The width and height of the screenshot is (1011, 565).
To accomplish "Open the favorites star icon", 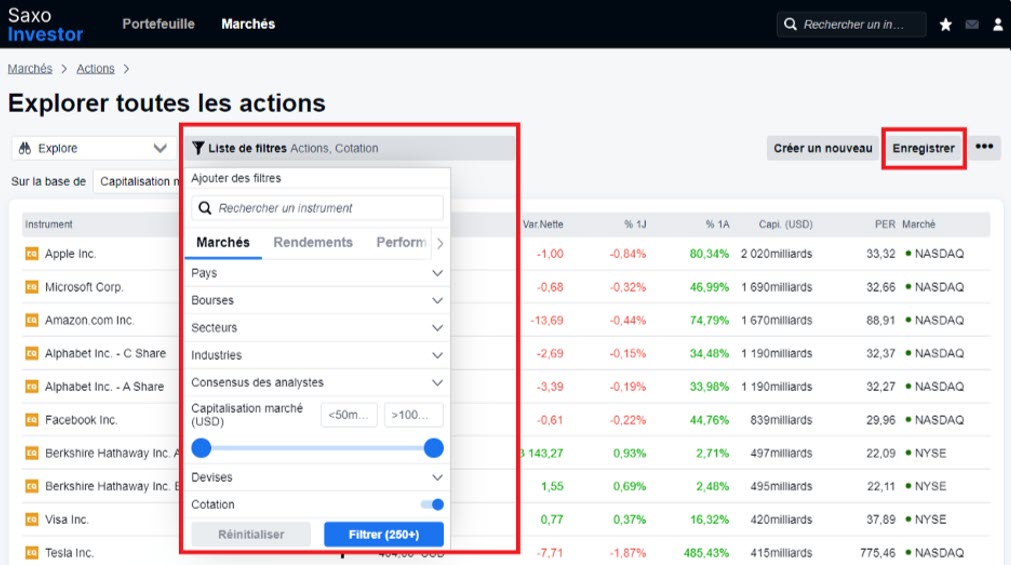I will click(945, 25).
